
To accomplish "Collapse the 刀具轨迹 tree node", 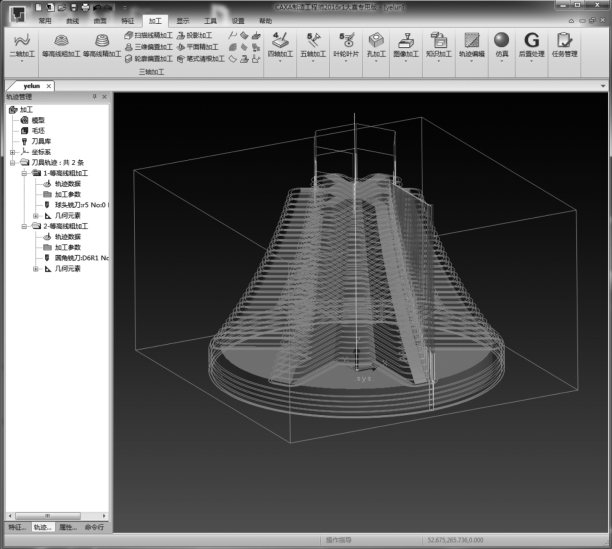I will (13, 162).
